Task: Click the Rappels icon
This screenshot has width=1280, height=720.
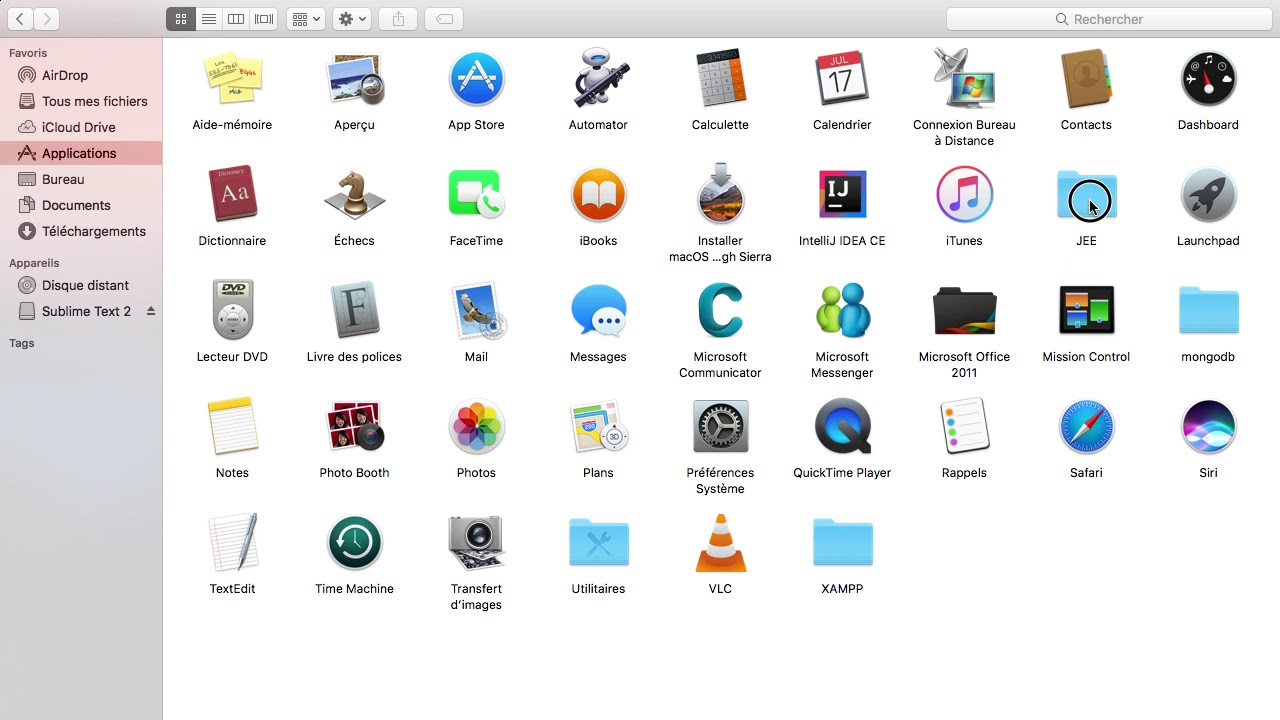Action: click(x=964, y=427)
